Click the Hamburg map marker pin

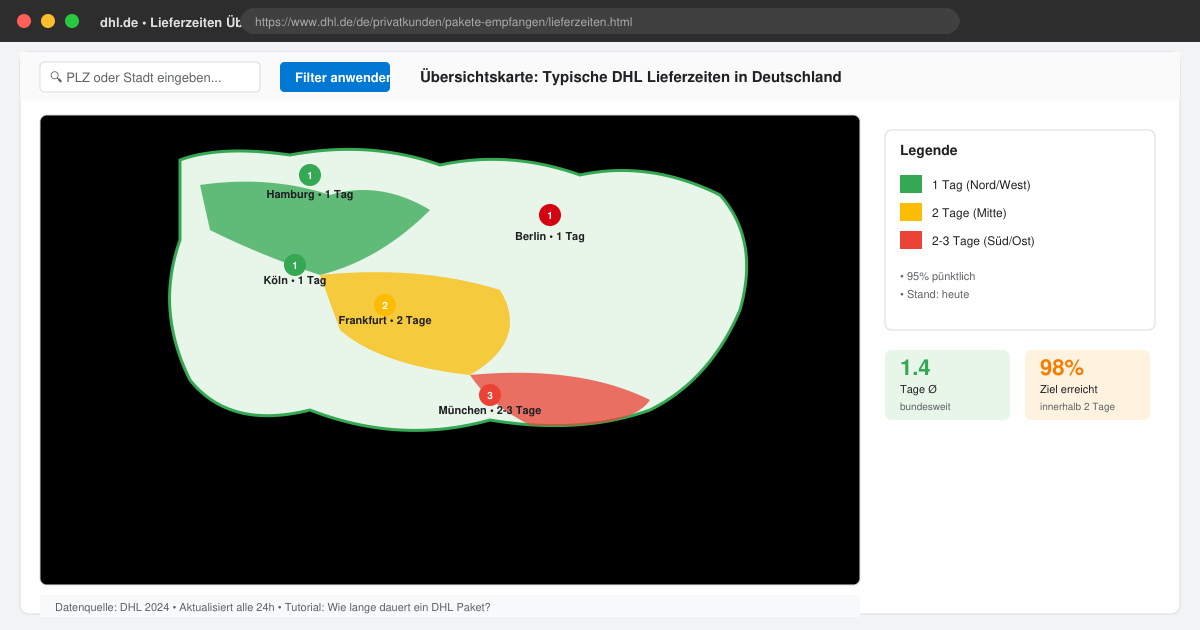pos(310,175)
